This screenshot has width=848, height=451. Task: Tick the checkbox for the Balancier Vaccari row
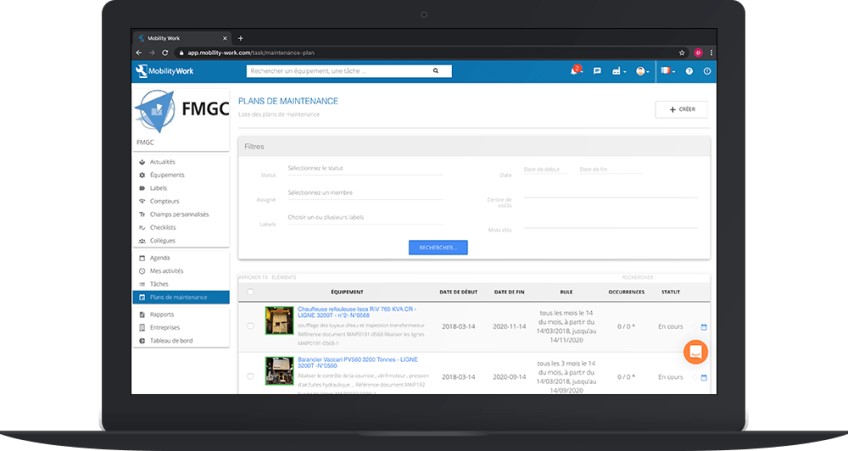click(250, 376)
